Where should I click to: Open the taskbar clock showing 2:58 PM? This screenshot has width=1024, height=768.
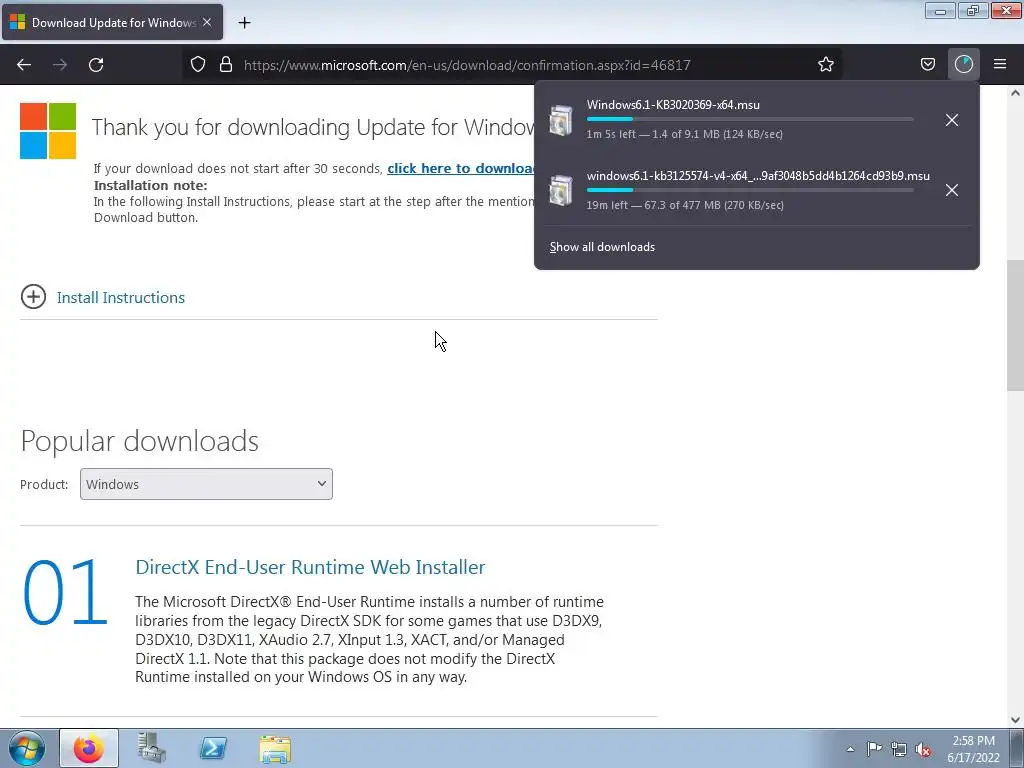(x=973, y=749)
